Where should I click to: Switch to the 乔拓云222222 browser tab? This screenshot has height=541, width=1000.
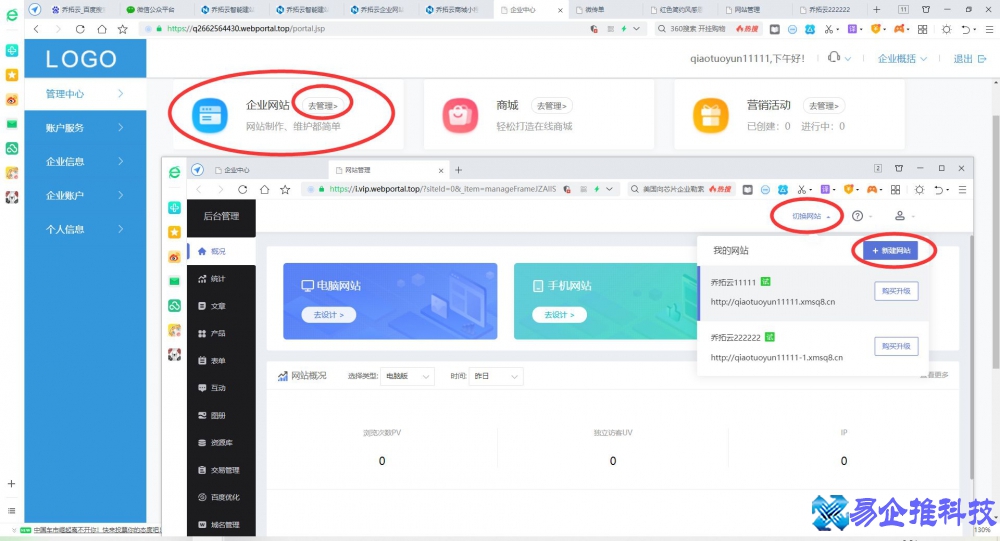(829, 10)
